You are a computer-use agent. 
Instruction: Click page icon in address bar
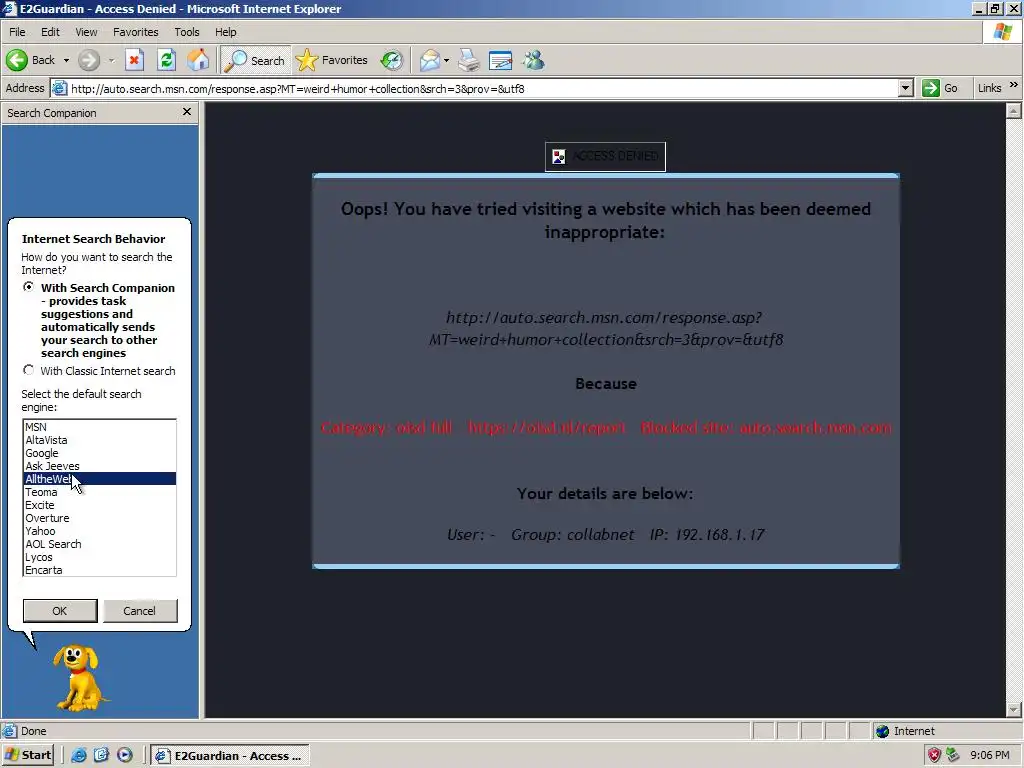coord(59,88)
